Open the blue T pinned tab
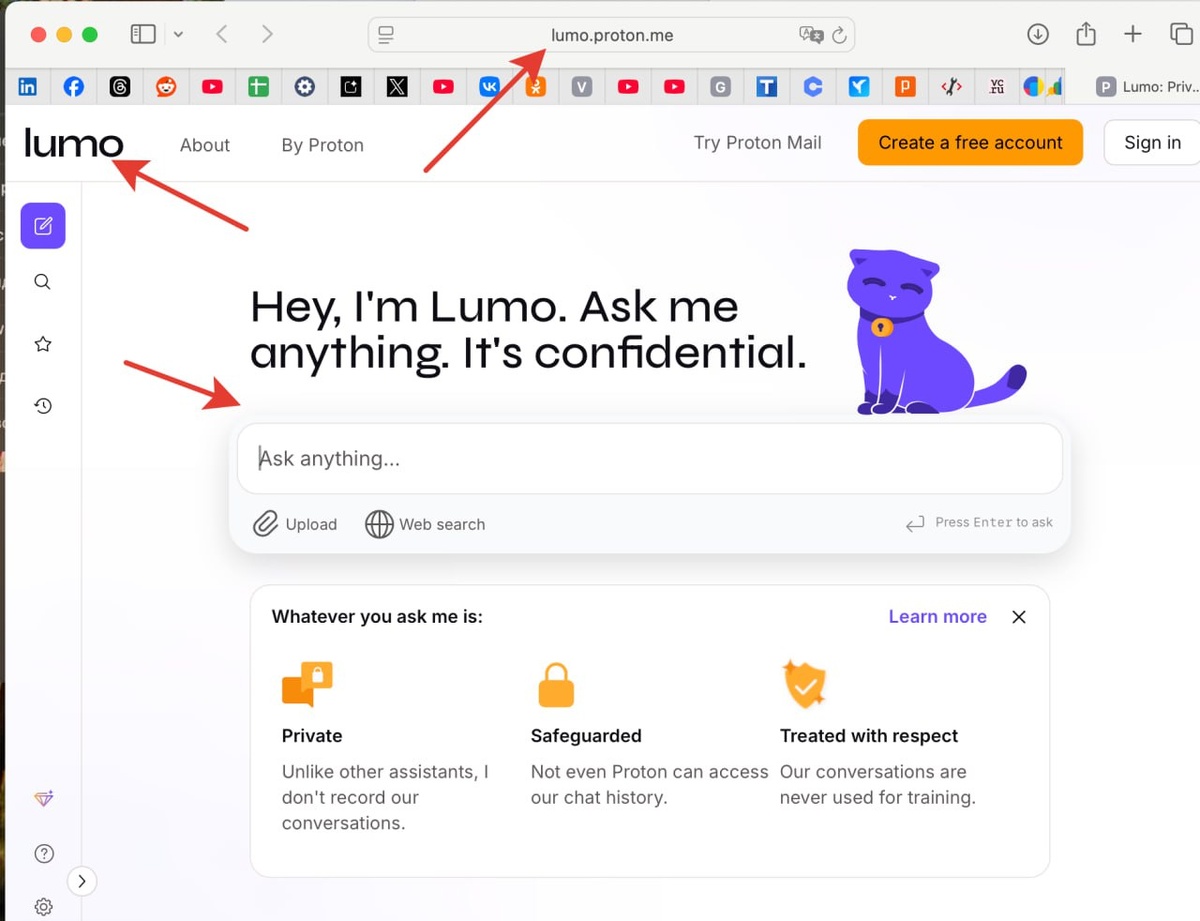Image resolution: width=1200 pixels, height=921 pixels. tap(767, 87)
